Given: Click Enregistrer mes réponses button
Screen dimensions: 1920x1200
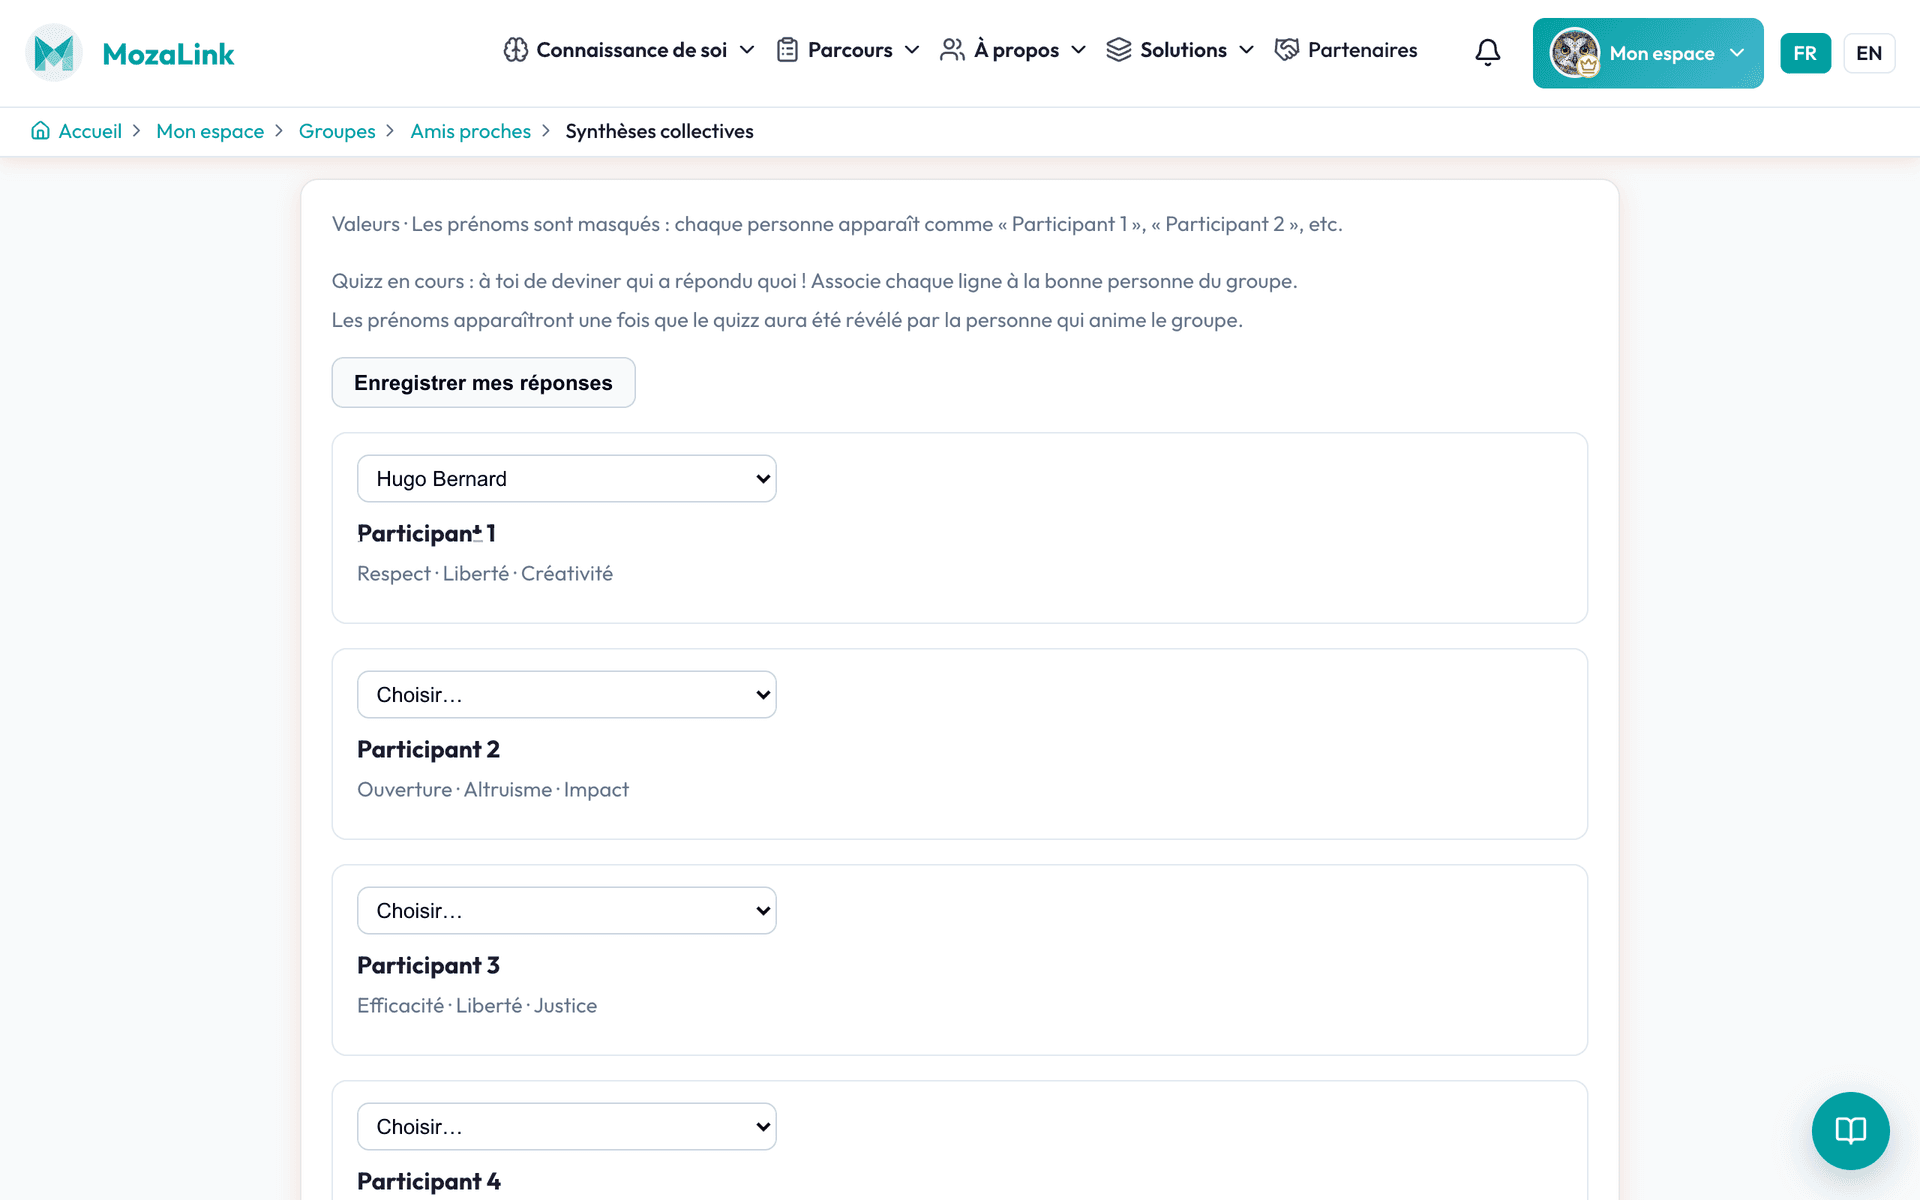Looking at the screenshot, I should click(x=483, y=383).
